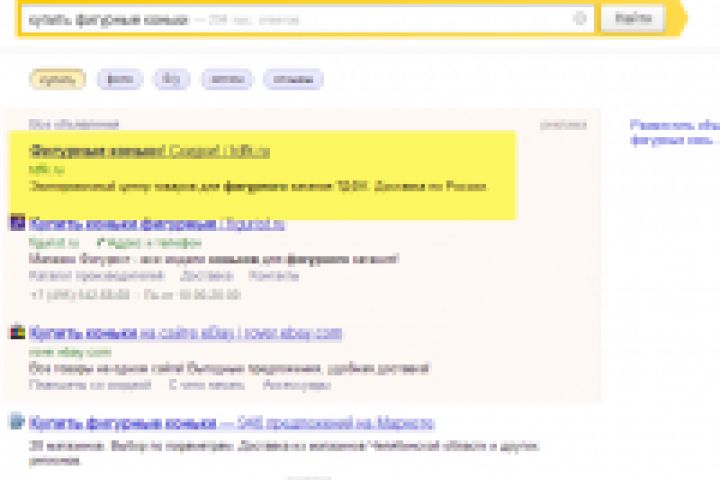Select the third short suggestion chip
This screenshot has height=480, width=720.
click(x=171, y=79)
